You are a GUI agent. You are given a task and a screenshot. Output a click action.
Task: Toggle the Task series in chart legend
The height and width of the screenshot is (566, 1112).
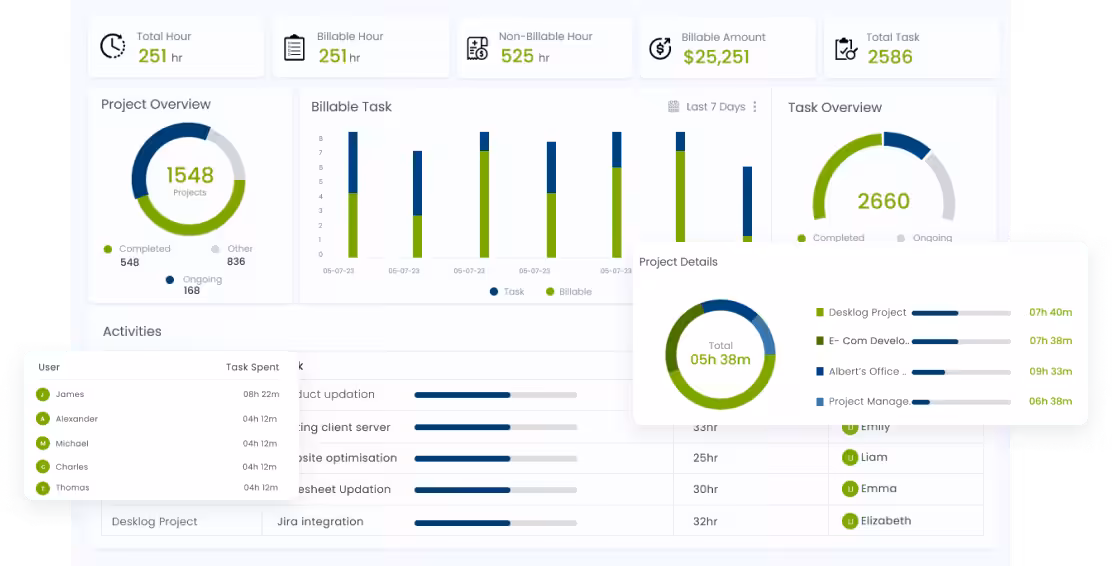(x=507, y=292)
